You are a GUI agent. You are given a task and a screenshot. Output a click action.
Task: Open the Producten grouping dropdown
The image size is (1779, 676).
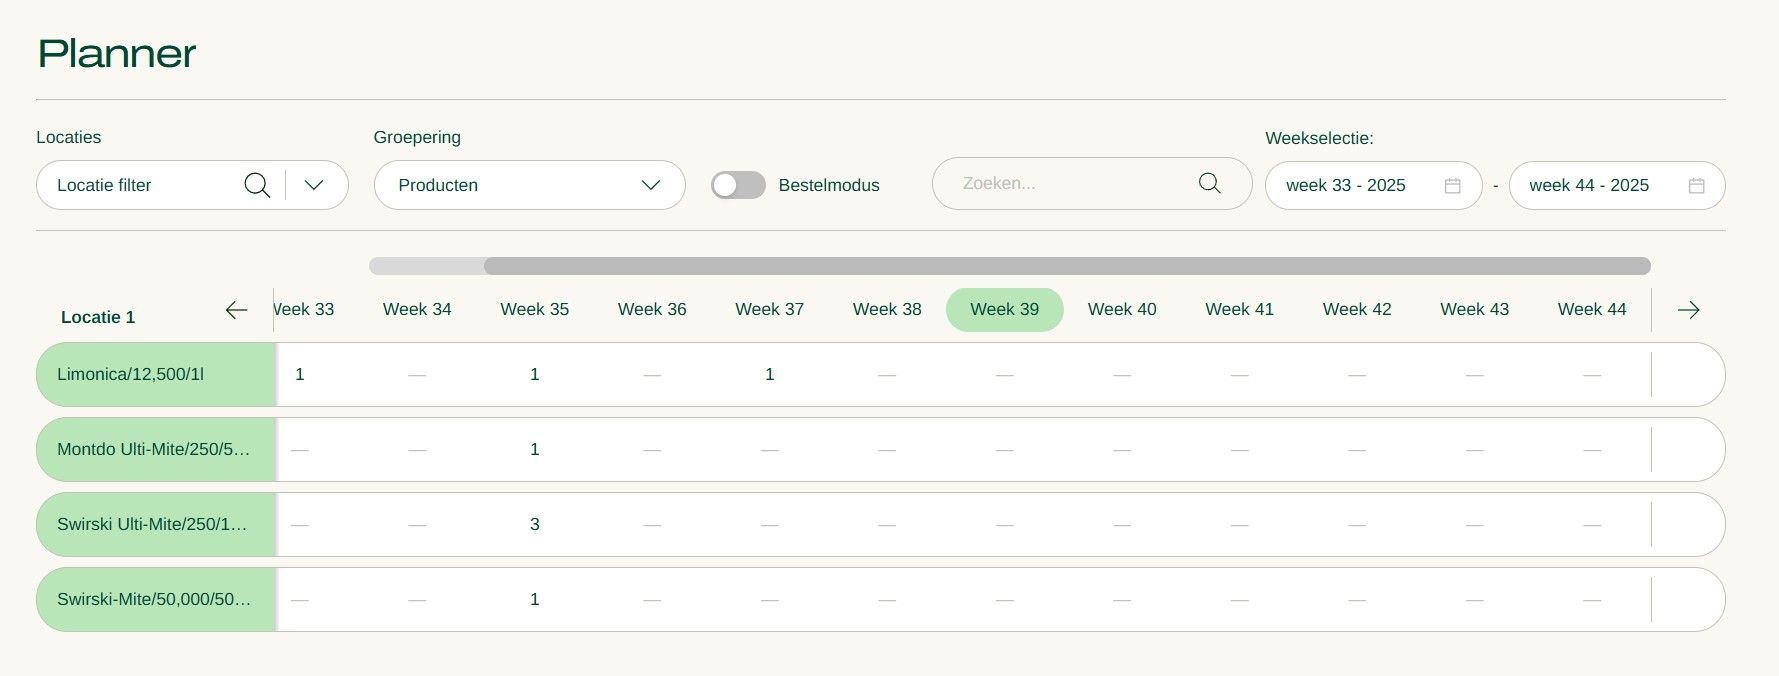tap(529, 185)
